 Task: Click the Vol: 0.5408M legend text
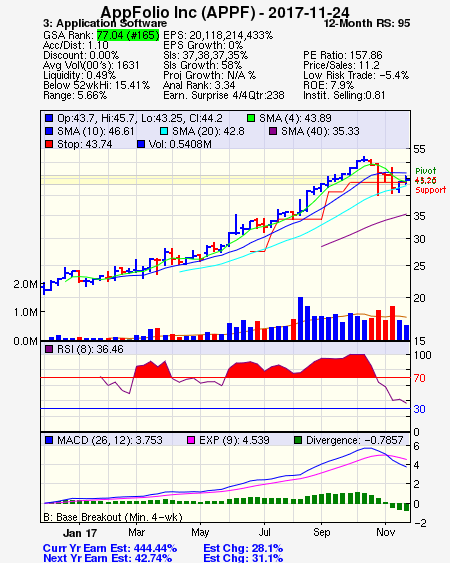[180, 144]
